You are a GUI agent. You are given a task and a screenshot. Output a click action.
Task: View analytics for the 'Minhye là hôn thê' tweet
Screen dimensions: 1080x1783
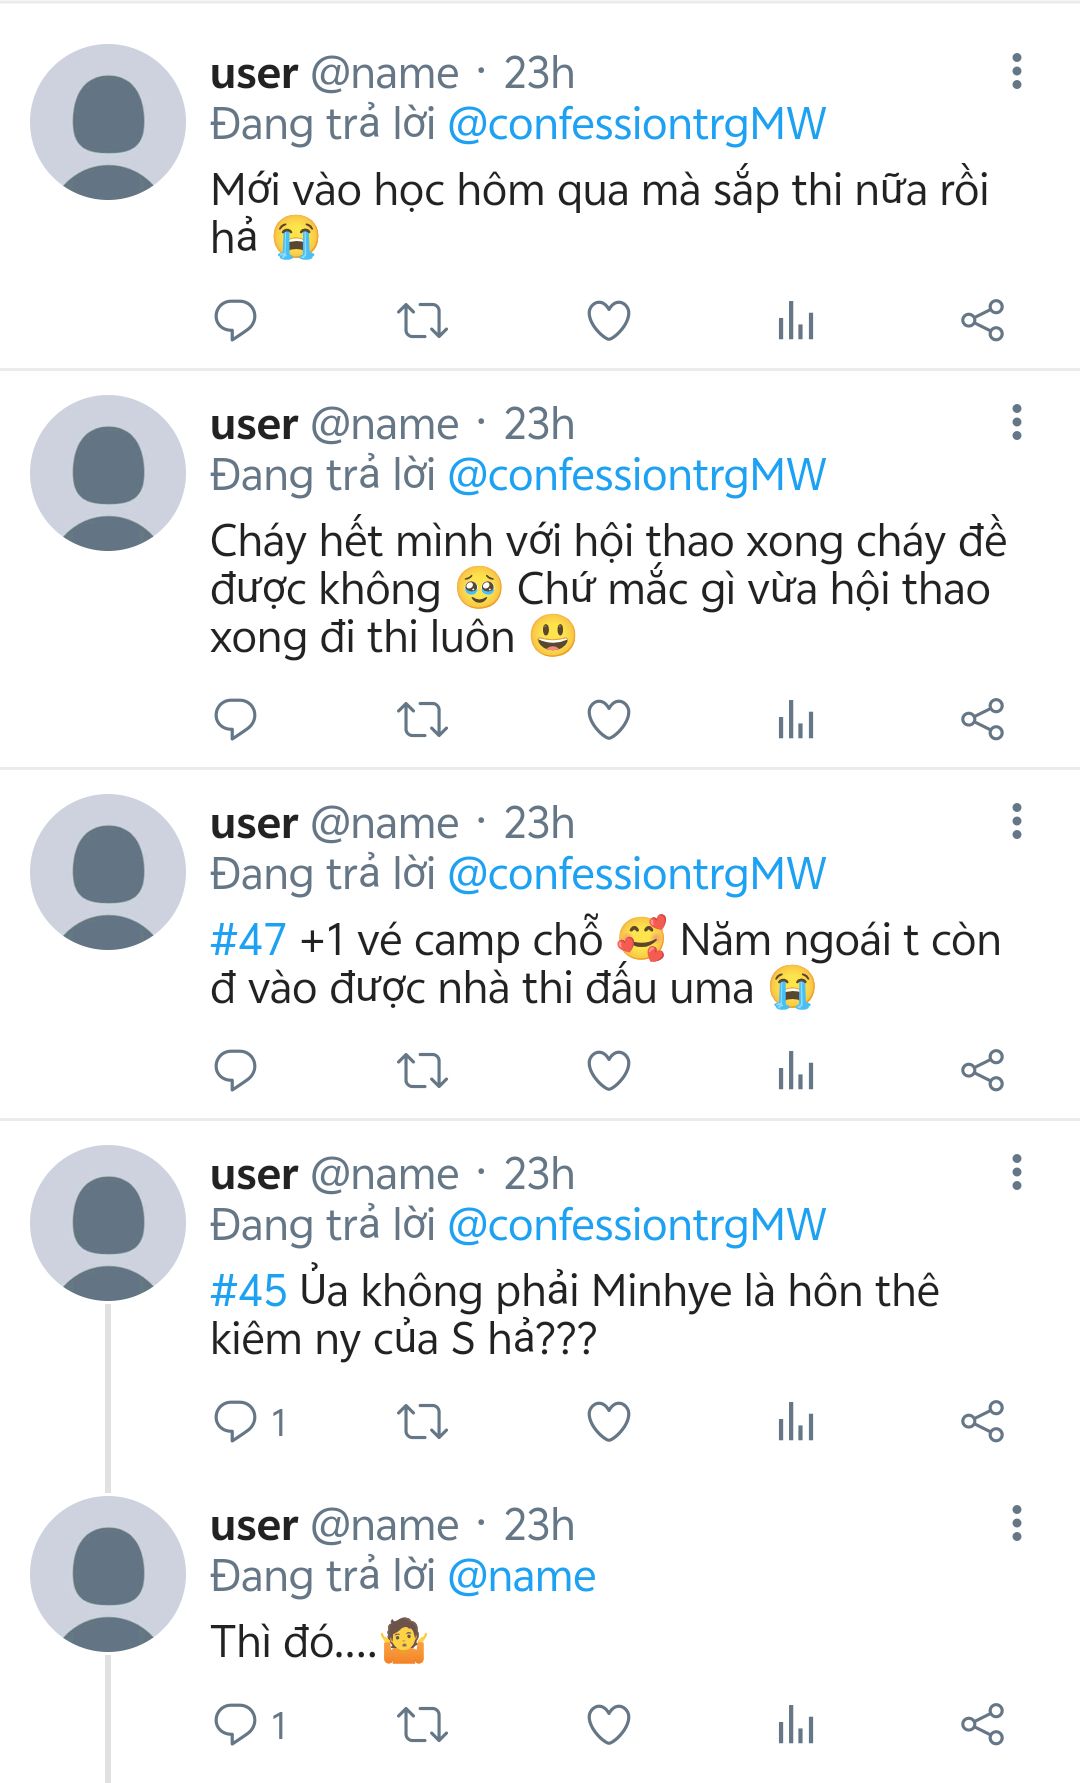pyautogui.click(x=796, y=1422)
